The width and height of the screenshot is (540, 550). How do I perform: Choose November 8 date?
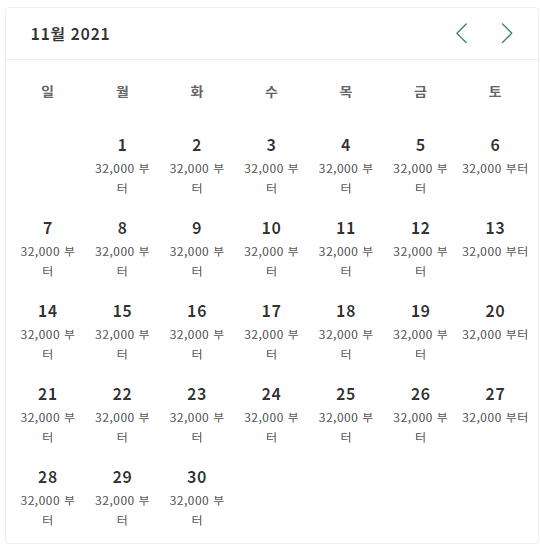click(122, 249)
